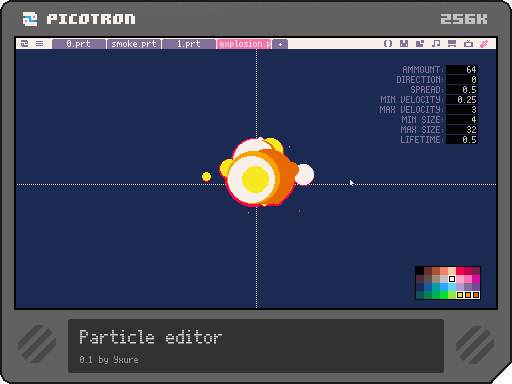Click the 256K label in header
Screen dimensions: 512x384
pos(464,19)
